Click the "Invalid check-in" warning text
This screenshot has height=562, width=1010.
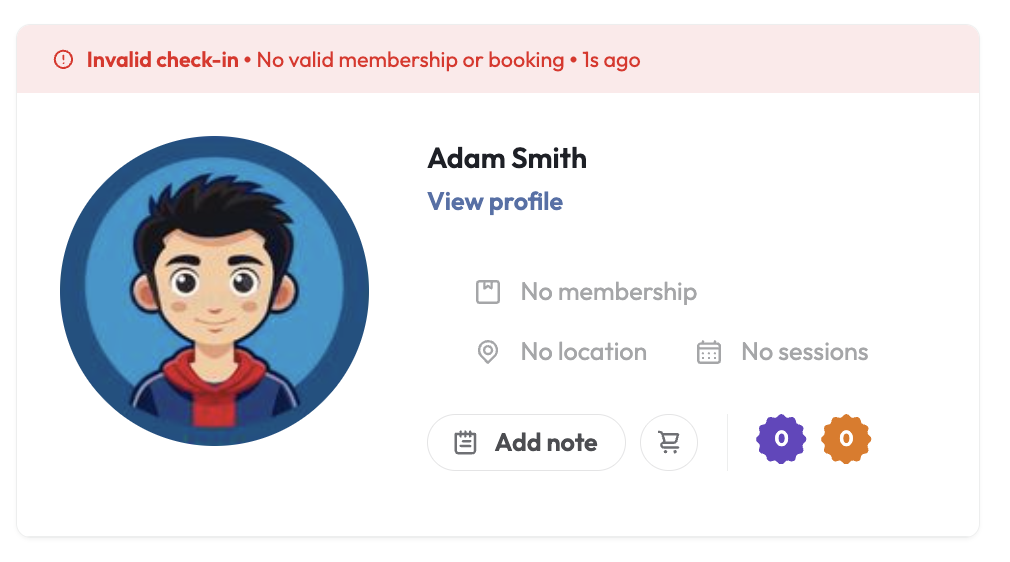pos(162,60)
